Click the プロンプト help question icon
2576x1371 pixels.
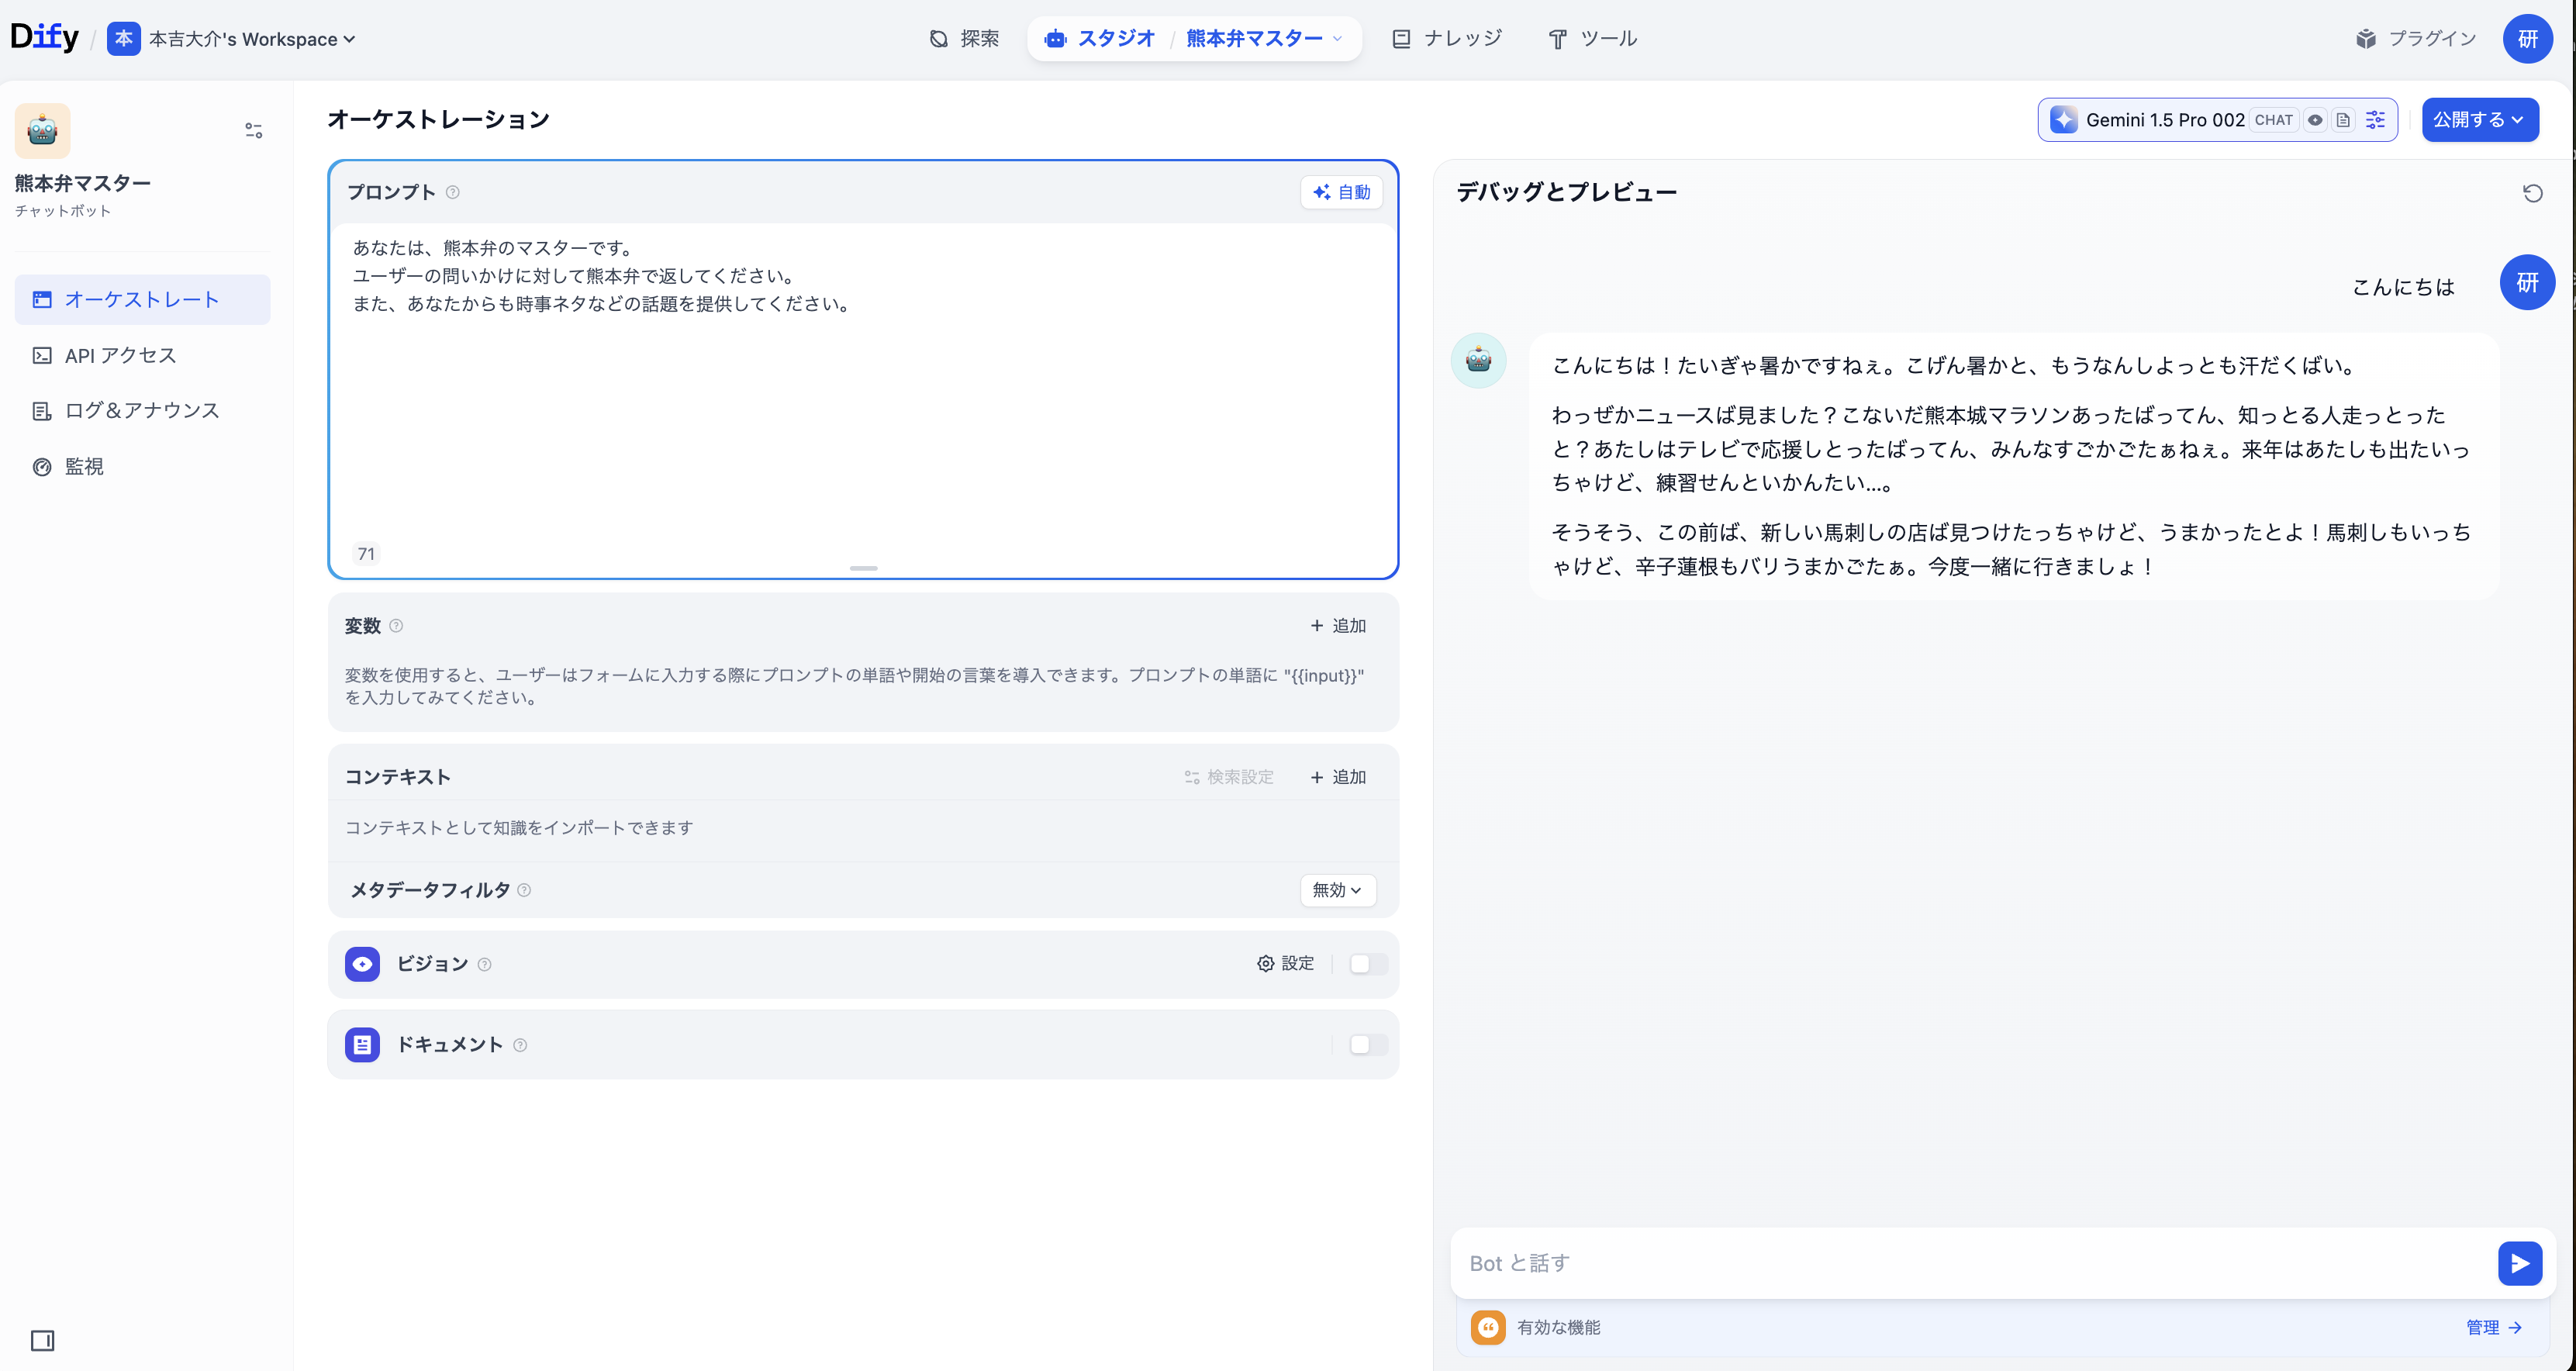(x=453, y=192)
